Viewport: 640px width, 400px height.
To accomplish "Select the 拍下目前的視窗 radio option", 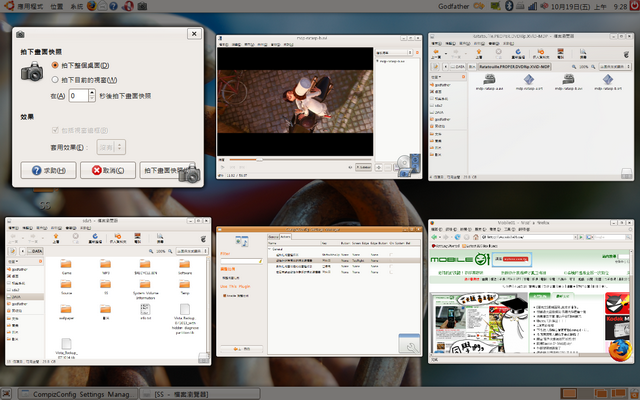I will click(x=55, y=80).
